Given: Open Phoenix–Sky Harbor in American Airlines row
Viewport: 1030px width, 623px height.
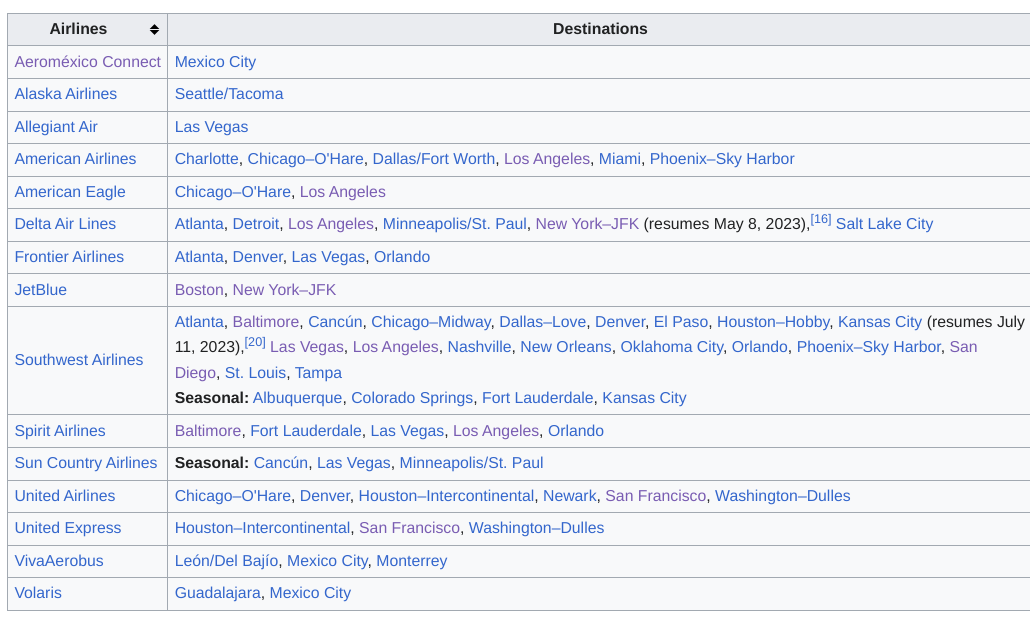Looking at the screenshot, I should tap(722, 159).
